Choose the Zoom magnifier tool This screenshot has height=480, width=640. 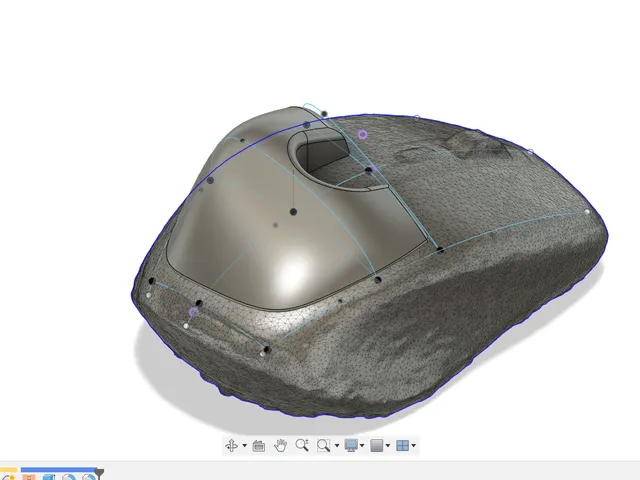(x=302, y=445)
